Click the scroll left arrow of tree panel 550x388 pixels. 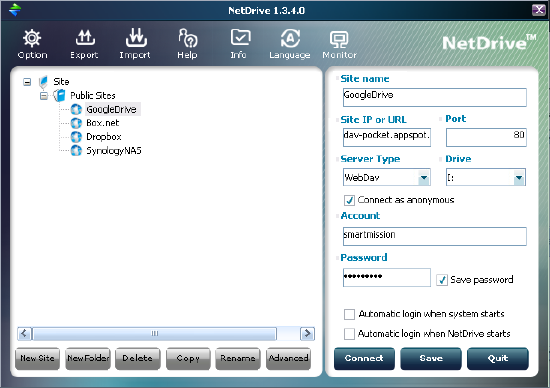24,334
